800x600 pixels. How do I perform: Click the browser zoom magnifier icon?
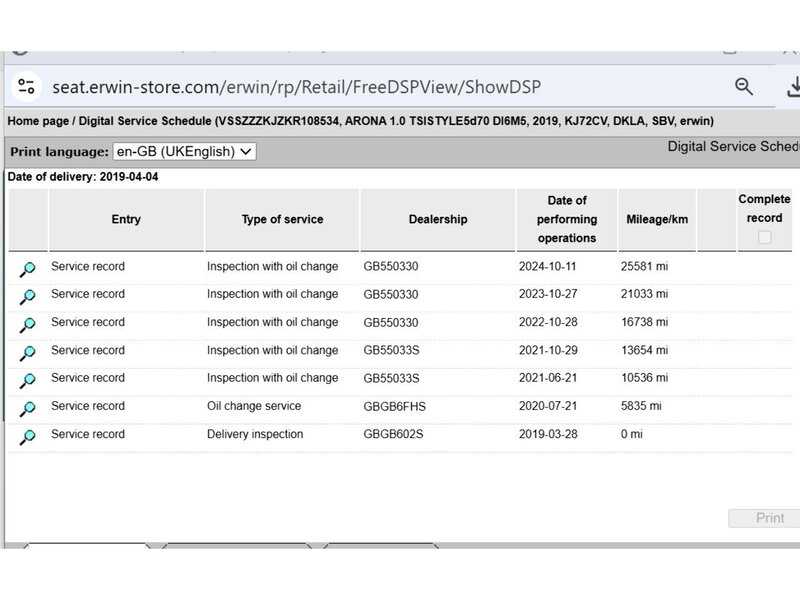[744, 87]
